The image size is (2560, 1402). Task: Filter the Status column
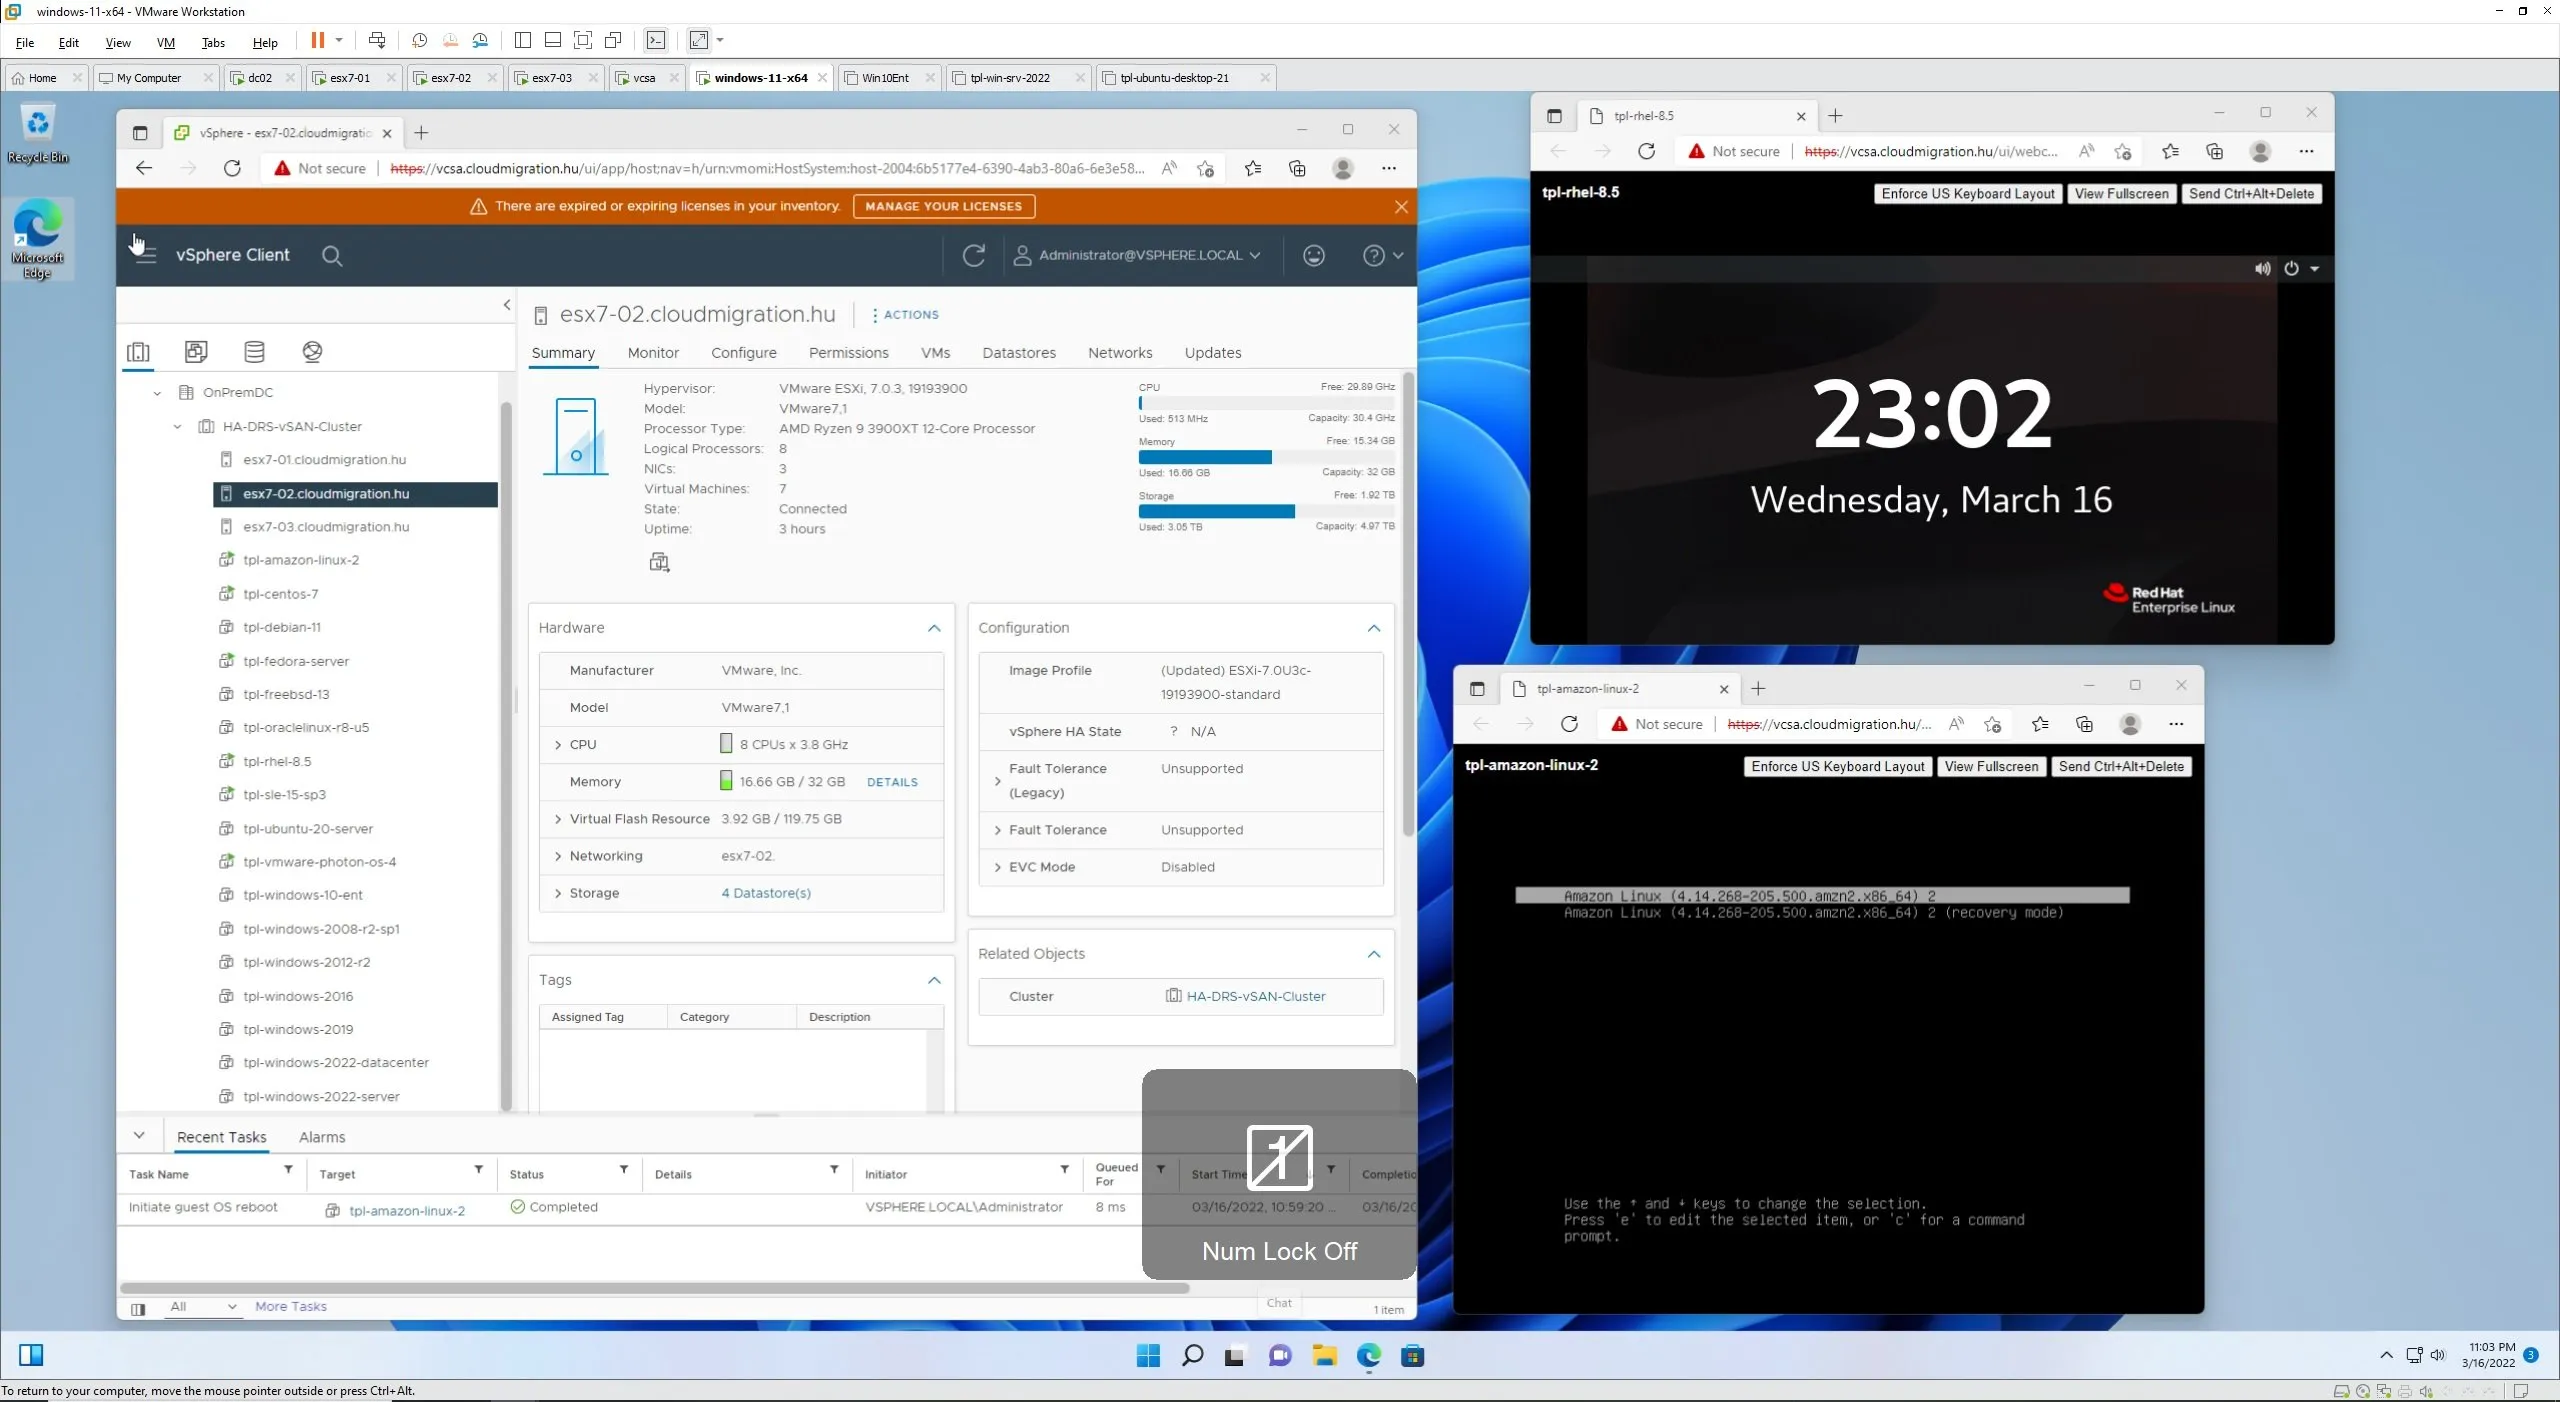(624, 1169)
